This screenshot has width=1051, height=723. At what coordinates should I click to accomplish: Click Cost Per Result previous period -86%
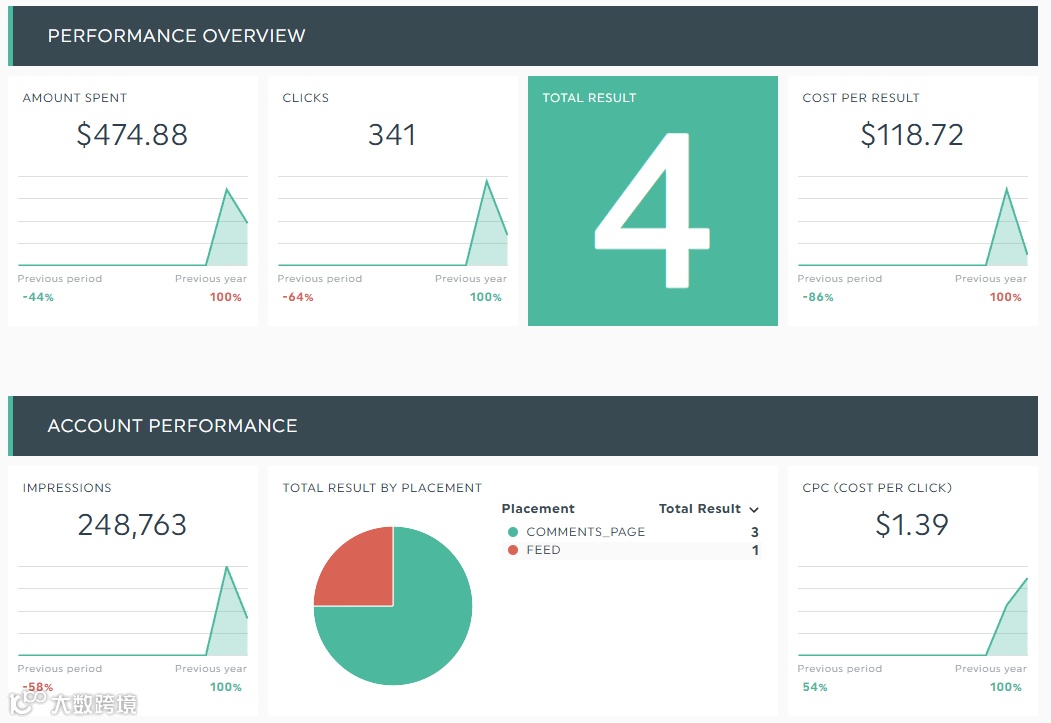point(818,297)
